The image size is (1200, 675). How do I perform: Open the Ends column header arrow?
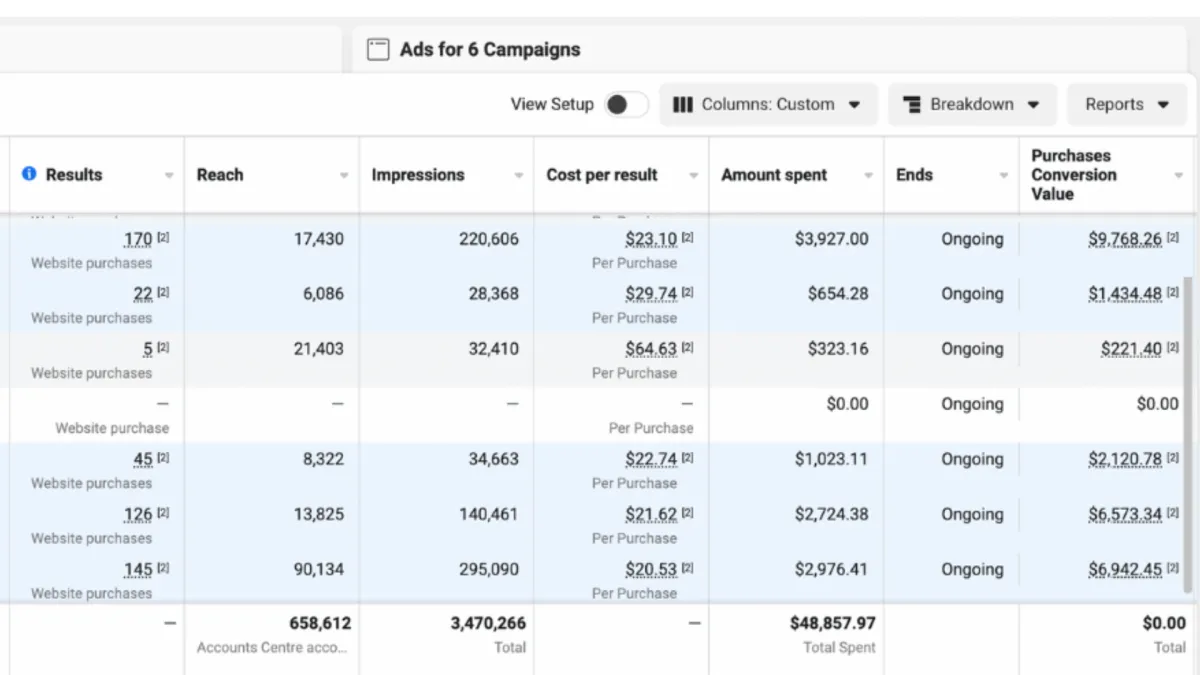point(1003,176)
